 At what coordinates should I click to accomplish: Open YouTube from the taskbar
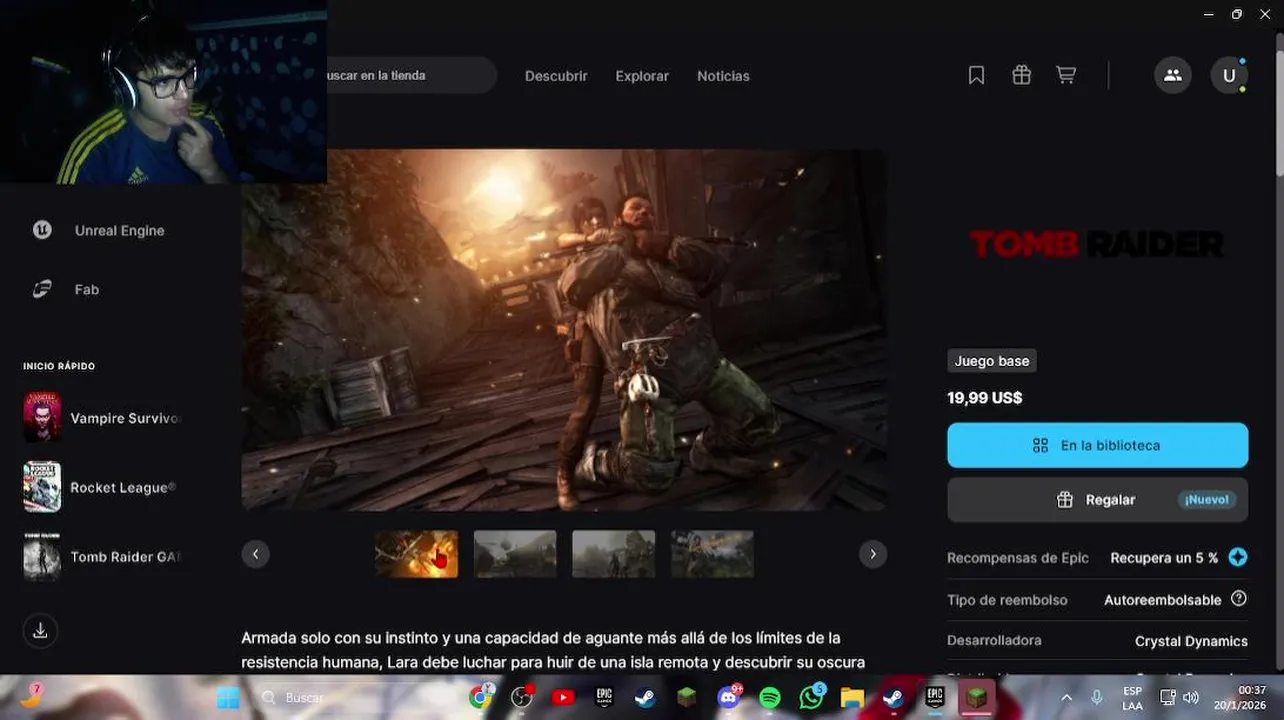point(563,697)
